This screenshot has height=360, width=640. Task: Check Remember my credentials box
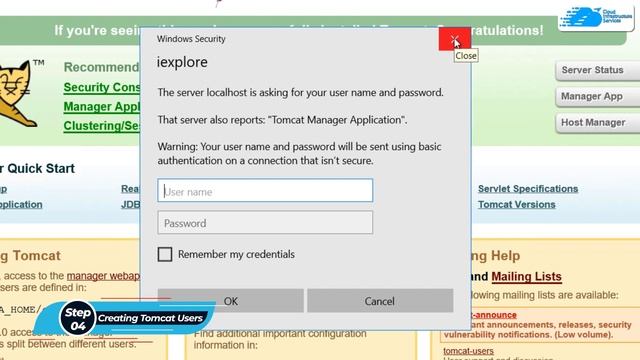tap(165, 254)
